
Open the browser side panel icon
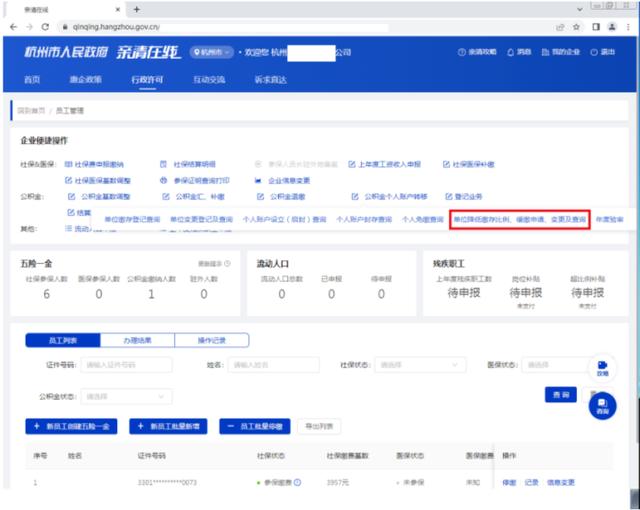pyautogui.click(x=596, y=27)
